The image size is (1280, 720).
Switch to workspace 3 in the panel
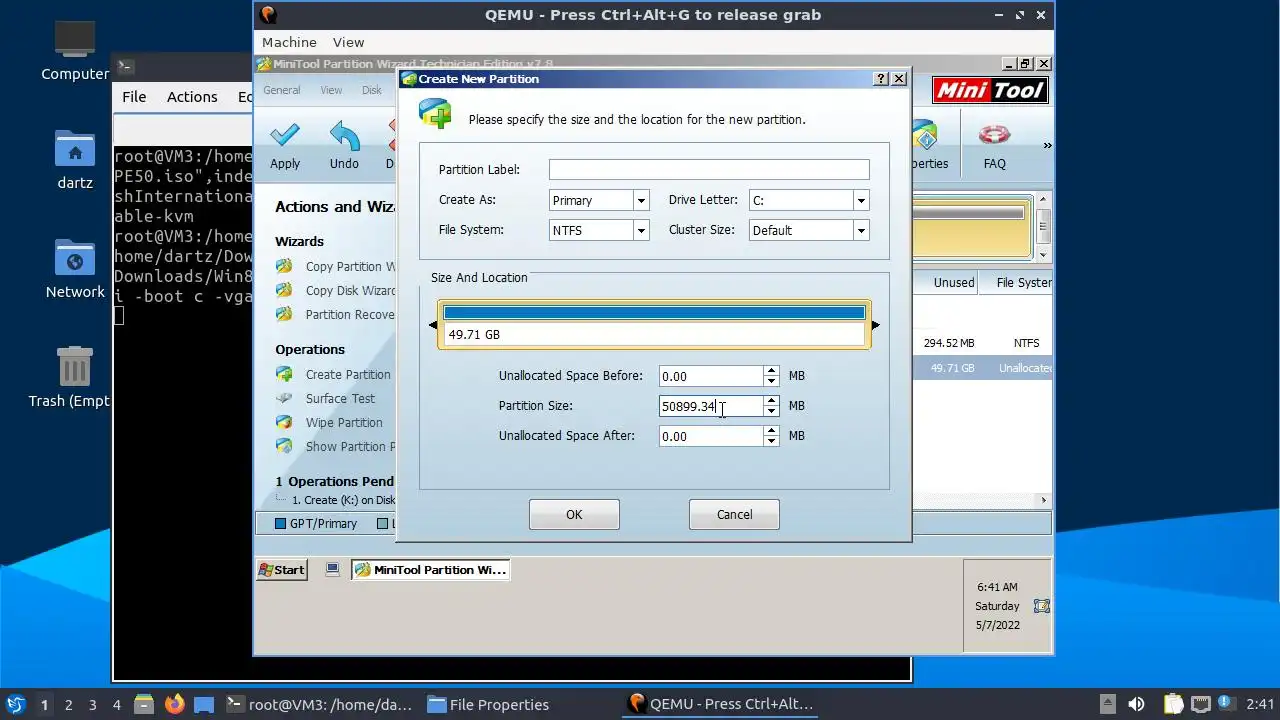[92, 704]
